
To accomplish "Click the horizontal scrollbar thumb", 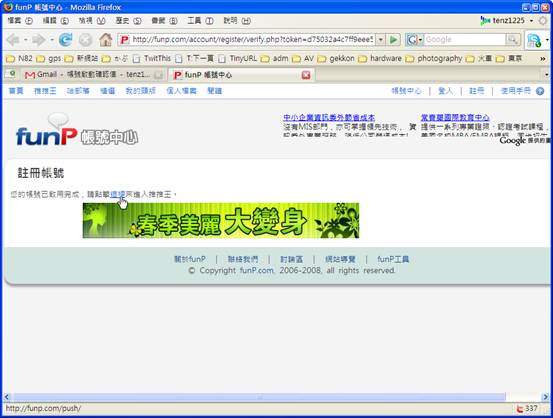I will (x=259, y=397).
